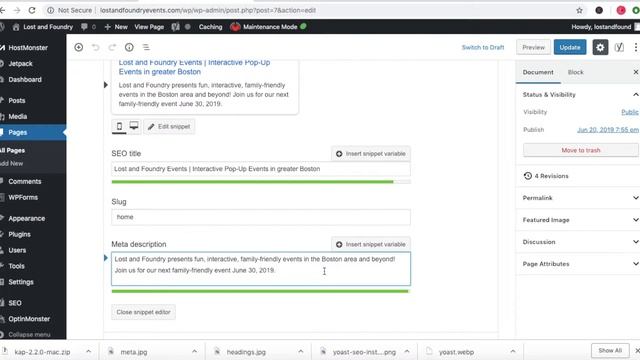The width and height of the screenshot is (640, 360).
Task: Open Comments in the admin sidebar
Action: (x=24, y=181)
